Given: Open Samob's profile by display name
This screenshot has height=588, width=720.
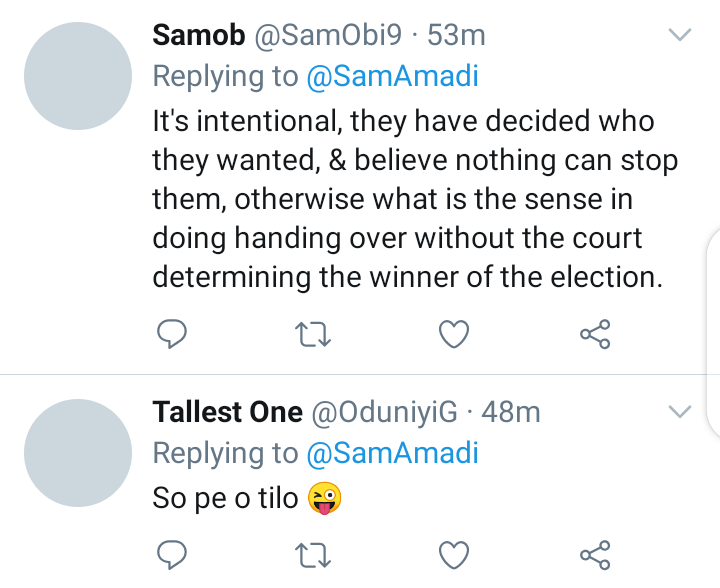Looking at the screenshot, I should coord(199,35).
